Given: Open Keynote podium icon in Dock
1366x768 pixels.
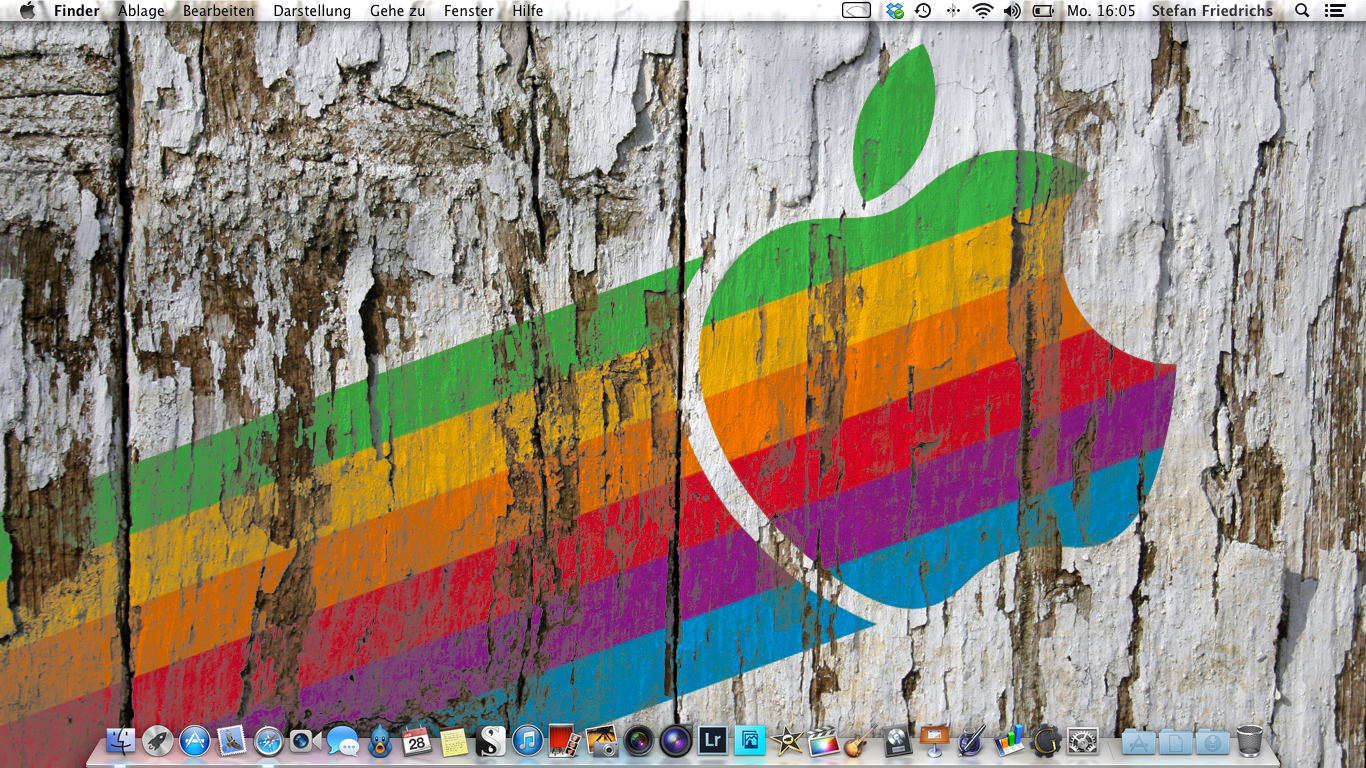Looking at the screenshot, I should click(934, 741).
